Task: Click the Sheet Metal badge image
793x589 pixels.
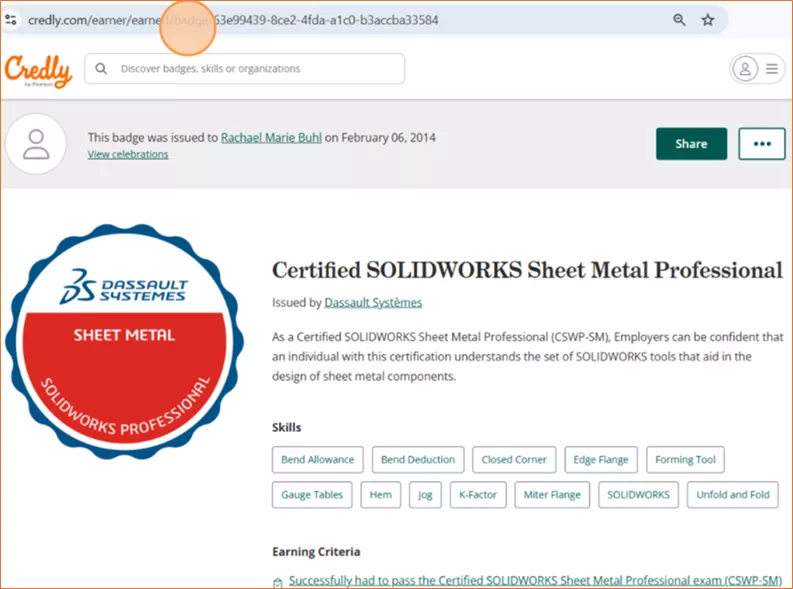Action: tap(124, 342)
